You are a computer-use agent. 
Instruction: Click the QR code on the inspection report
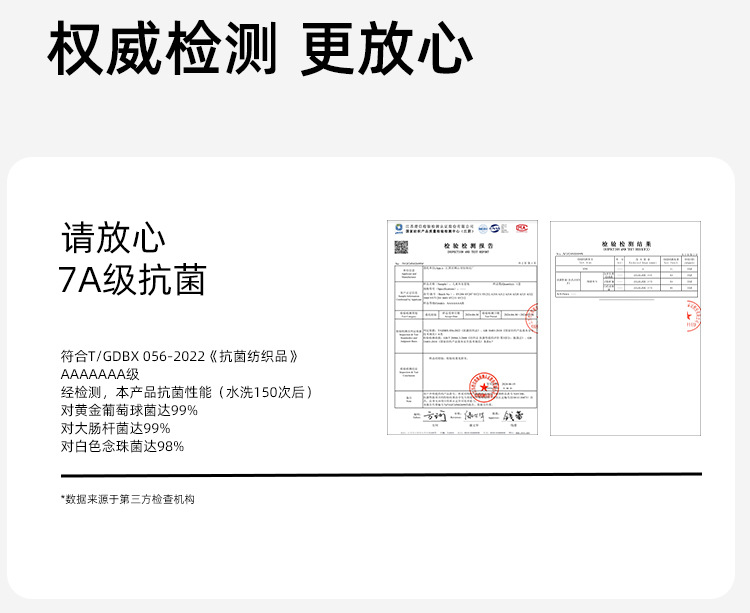pyautogui.click(x=401, y=247)
